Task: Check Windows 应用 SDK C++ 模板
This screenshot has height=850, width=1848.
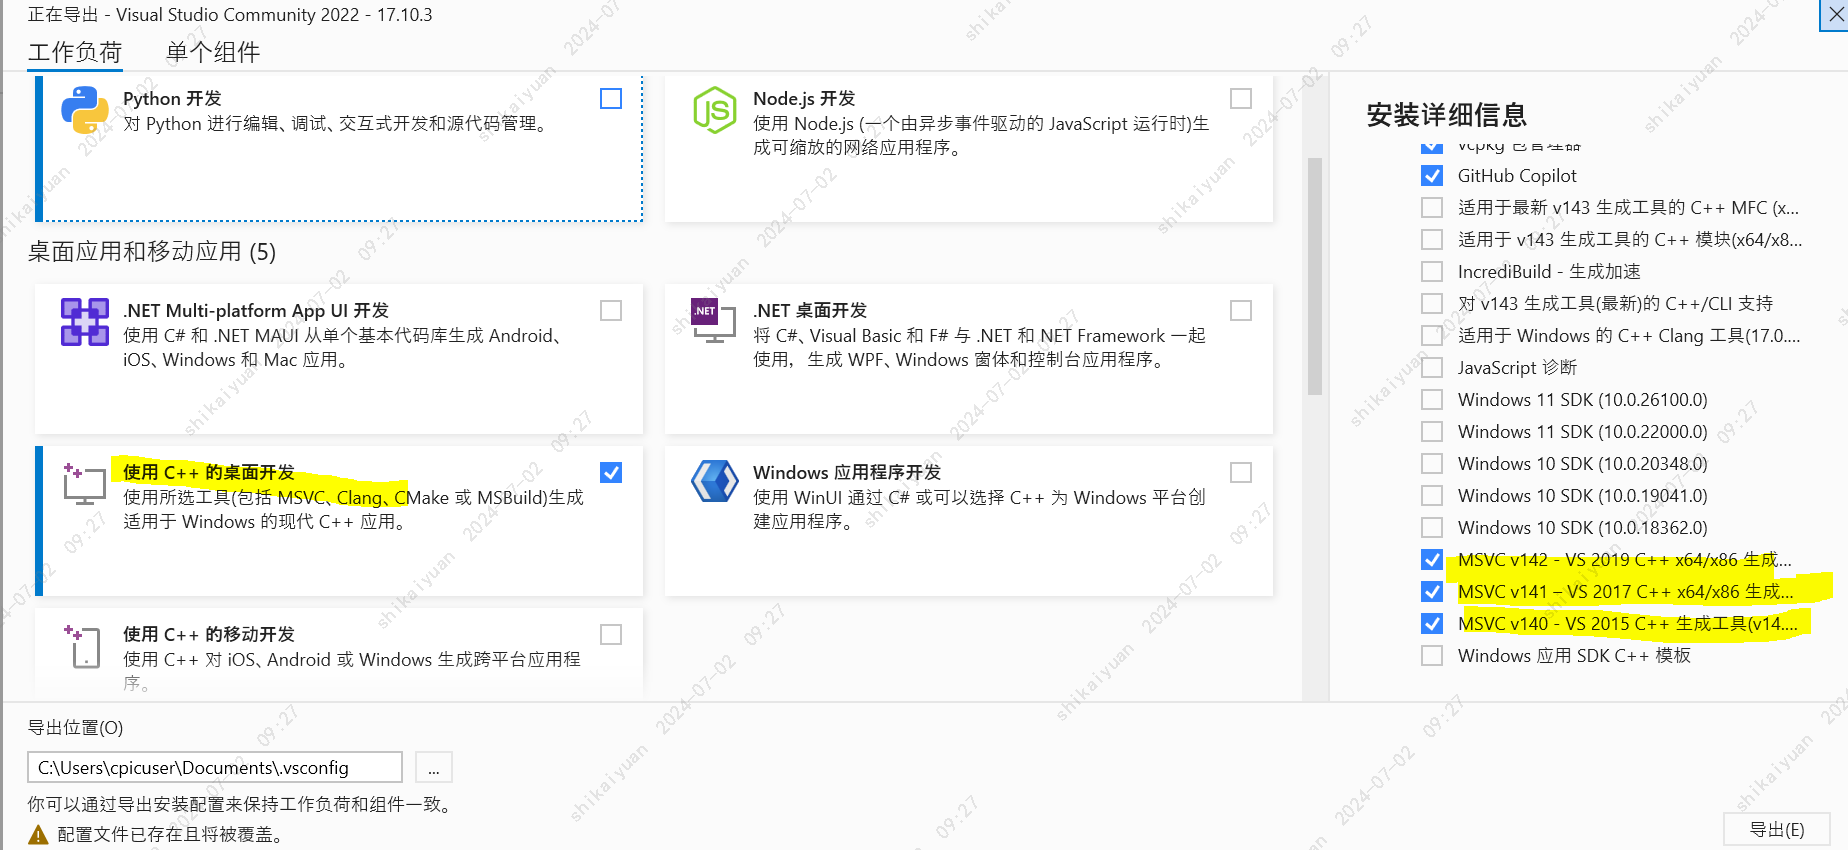Action: click(1432, 656)
